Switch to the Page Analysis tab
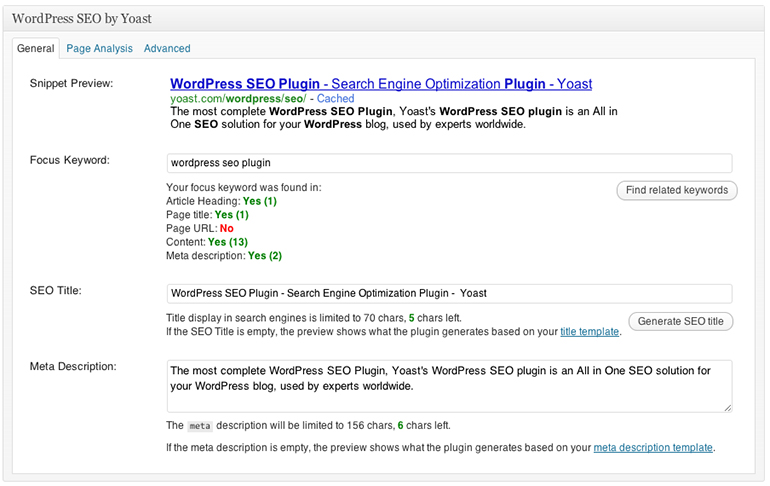 pos(98,48)
